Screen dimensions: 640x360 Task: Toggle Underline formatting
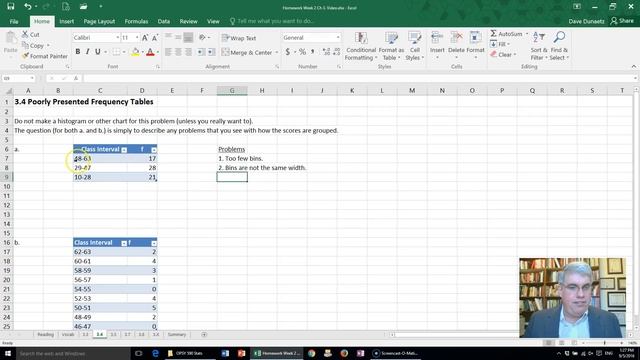tap(98, 52)
